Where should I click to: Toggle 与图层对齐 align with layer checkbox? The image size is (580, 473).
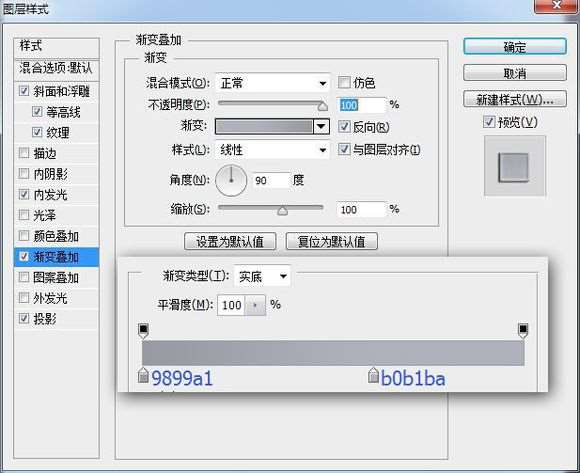(x=344, y=149)
